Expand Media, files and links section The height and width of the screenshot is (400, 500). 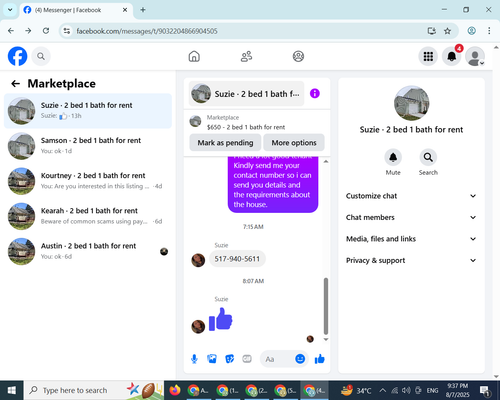pos(411,239)
